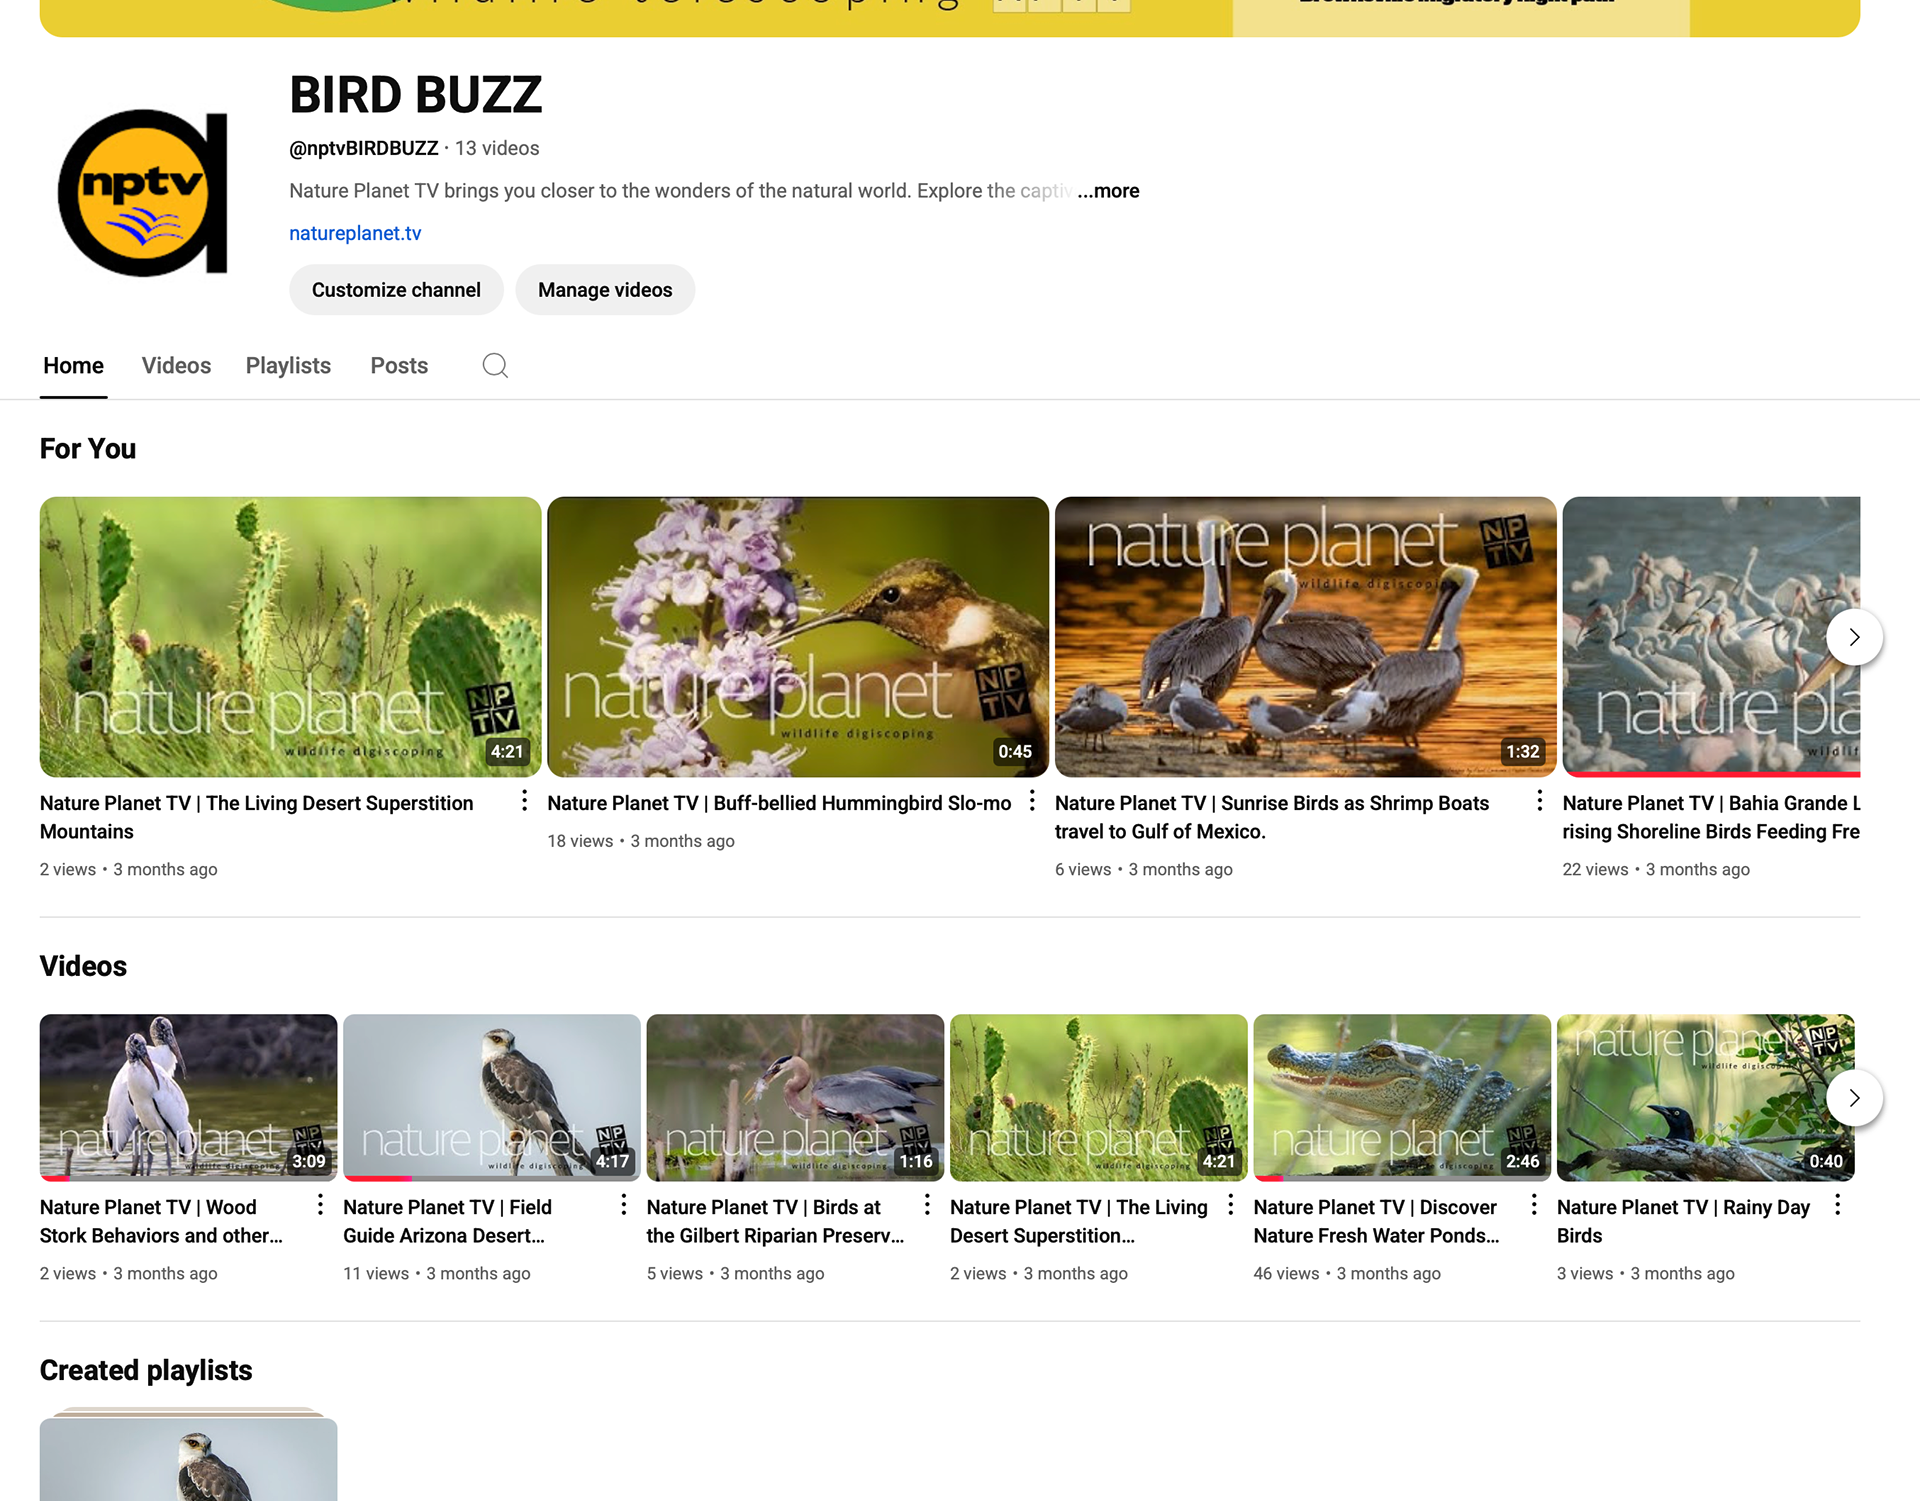The image size is (1920, 1501).
Task: Open three-dot menu for Wood Stork video
Action: coord(320,1204)
